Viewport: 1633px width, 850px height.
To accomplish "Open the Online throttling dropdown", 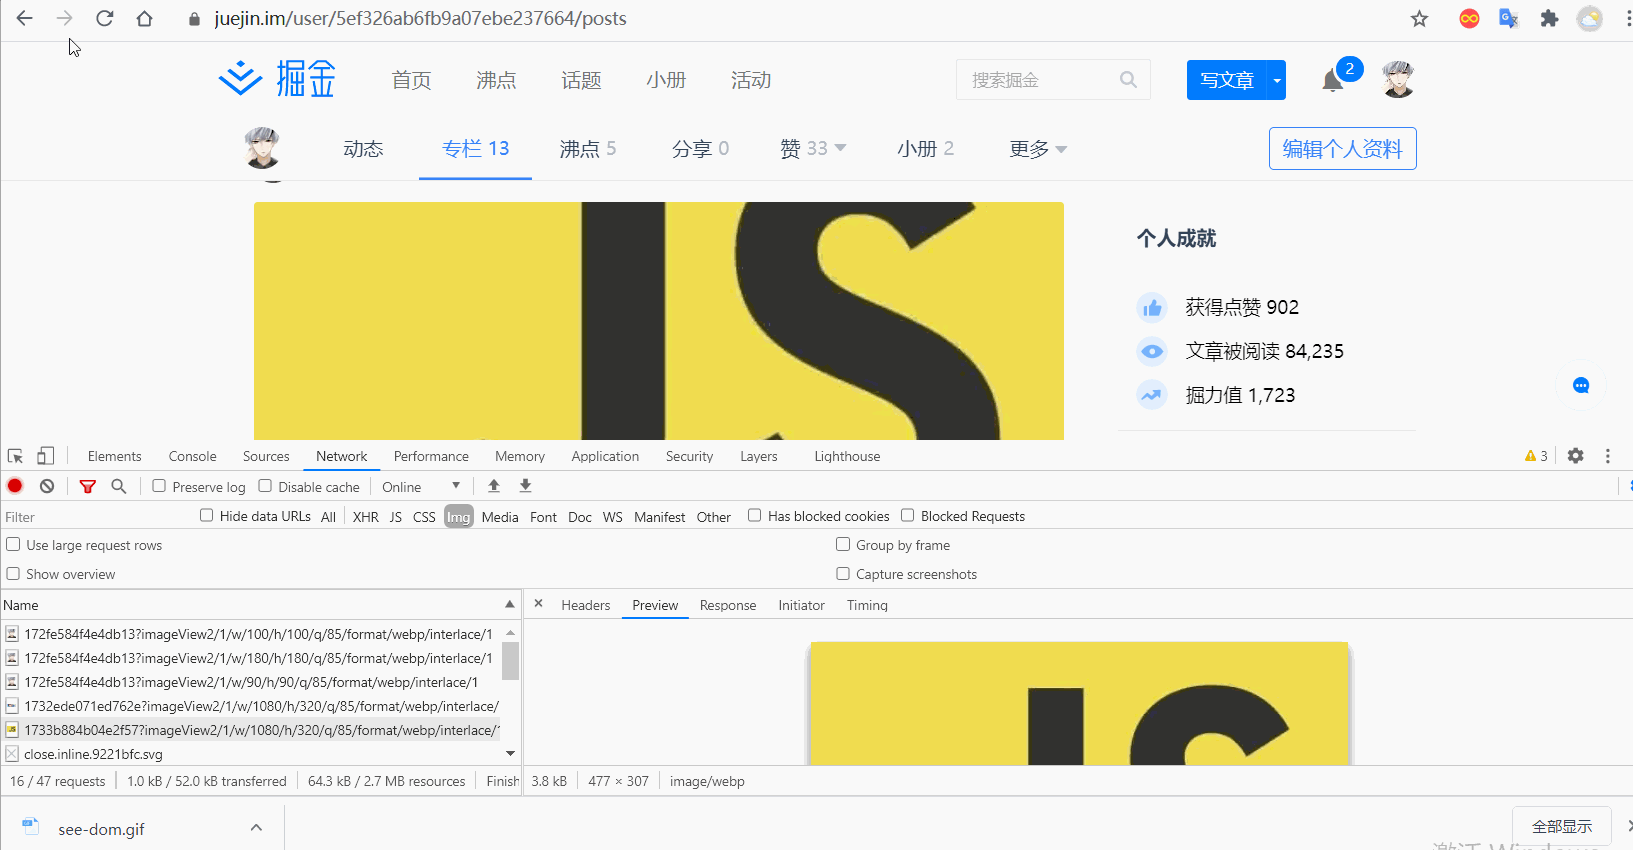I will 421,487.
